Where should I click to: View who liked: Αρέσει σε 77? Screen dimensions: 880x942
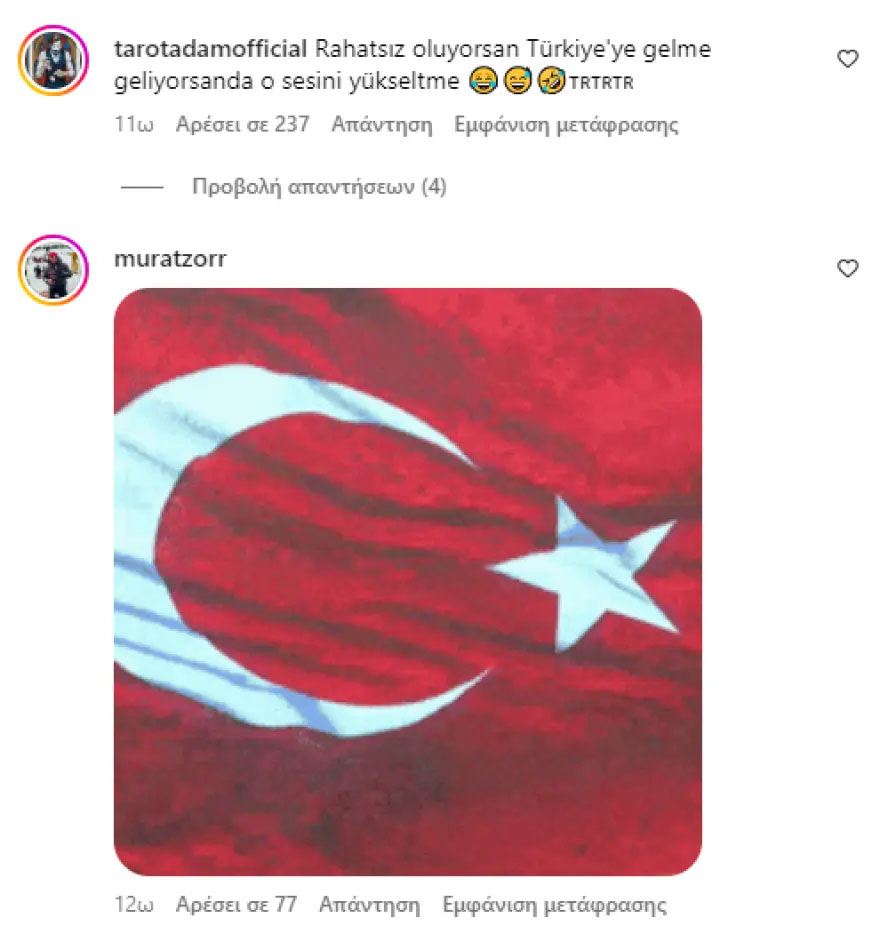(236, 904)
